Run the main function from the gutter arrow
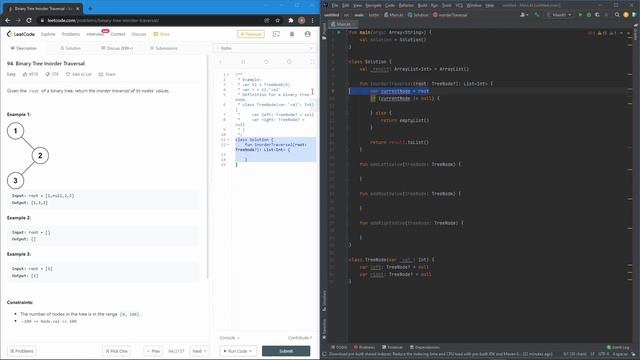 [339, 32]
